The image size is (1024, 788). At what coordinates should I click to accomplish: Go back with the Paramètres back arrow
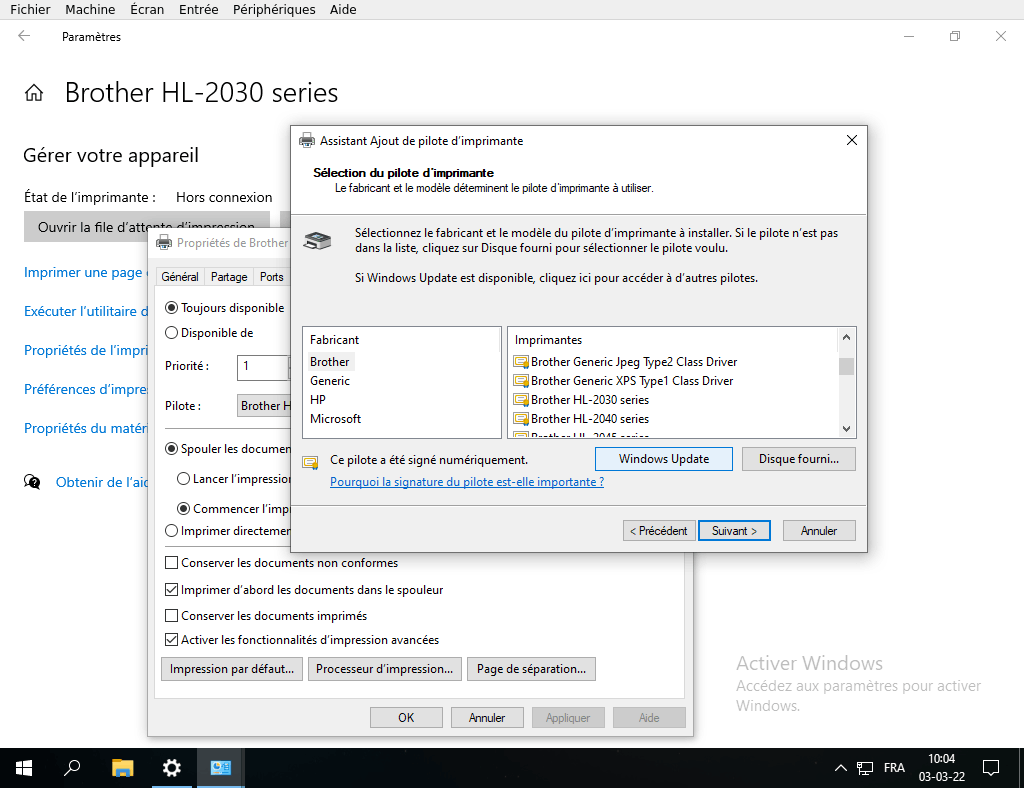[24, 36]
